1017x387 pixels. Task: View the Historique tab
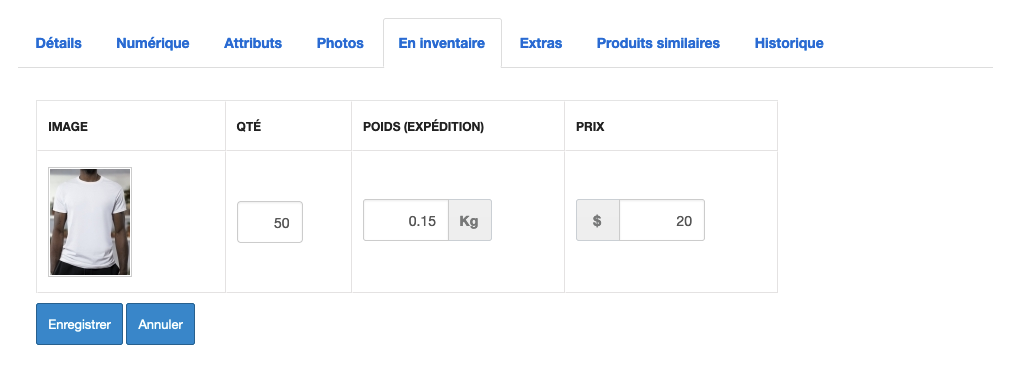[x=789, y=43]
